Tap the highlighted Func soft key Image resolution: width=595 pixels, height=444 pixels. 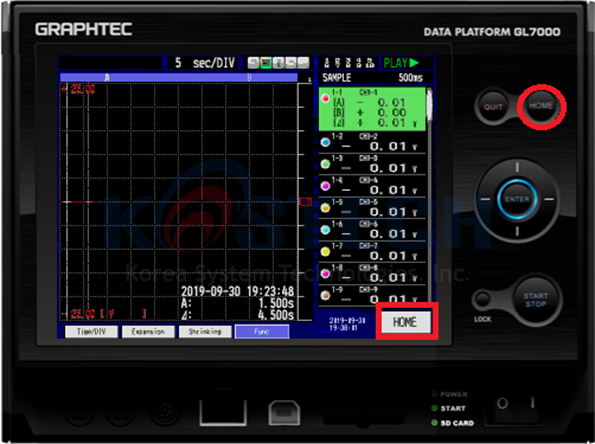(262, 332)
